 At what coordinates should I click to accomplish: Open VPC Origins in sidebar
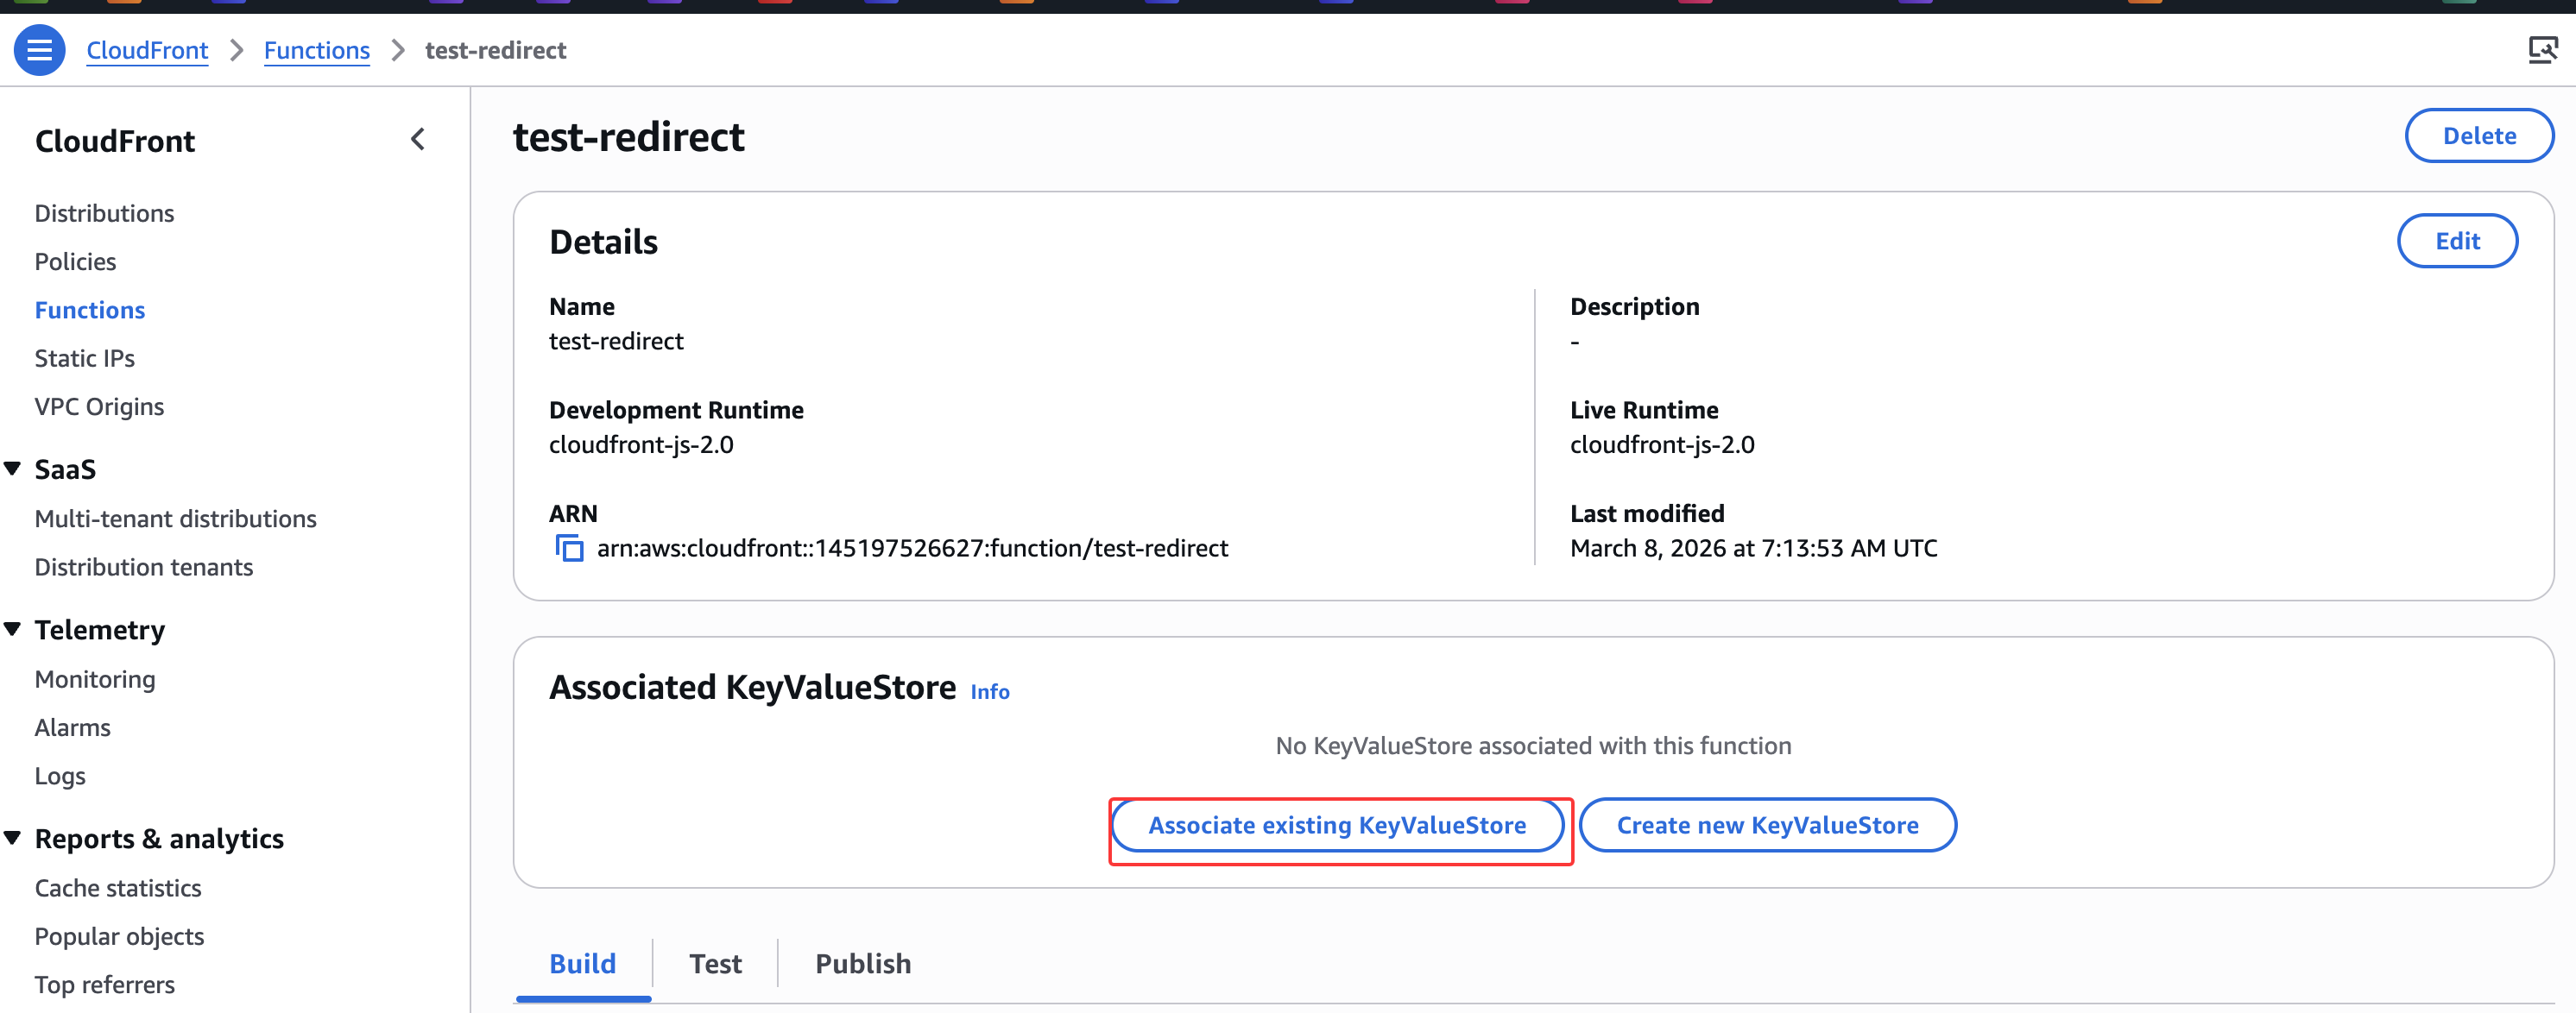(x=99, y=406)
